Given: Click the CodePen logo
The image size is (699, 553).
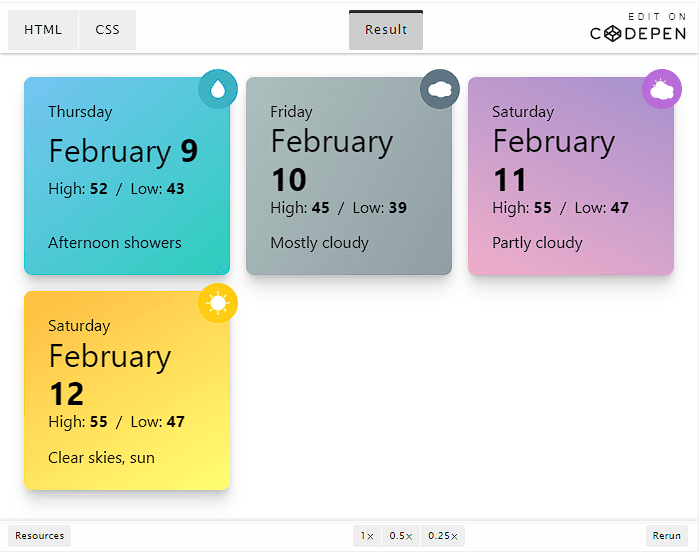Looking at the screenshot, I should pos(638,34).
